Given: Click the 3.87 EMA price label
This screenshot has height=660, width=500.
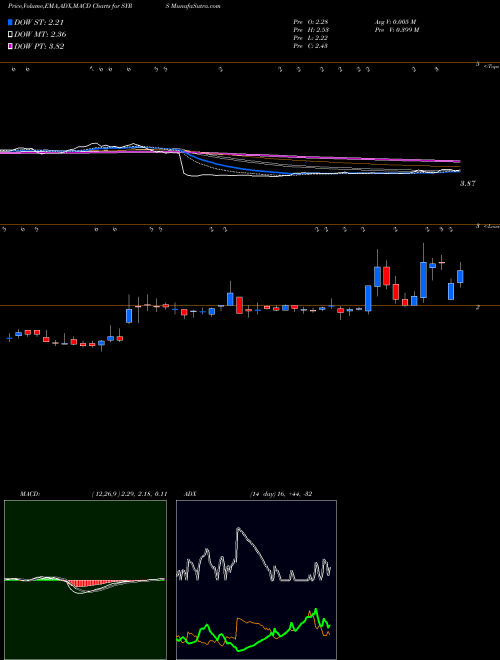Looking at the screenshot, I should 468,184.
